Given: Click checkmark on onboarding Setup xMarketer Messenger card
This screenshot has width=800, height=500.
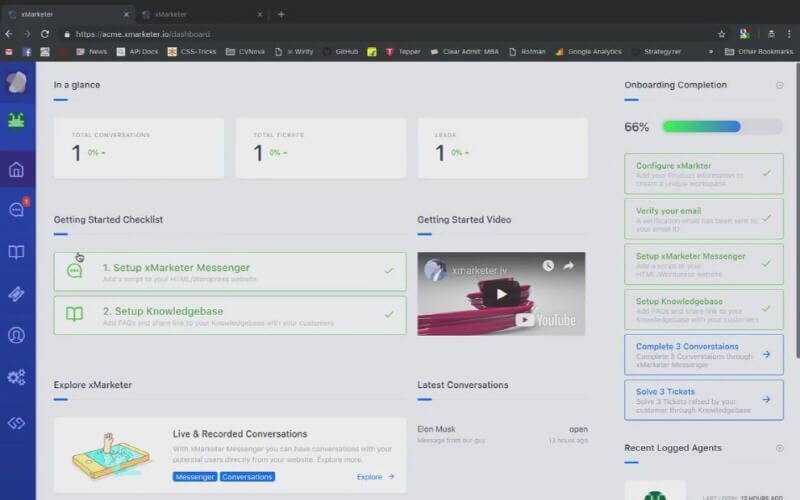Looking at the screenshot, I should (766, 263).
